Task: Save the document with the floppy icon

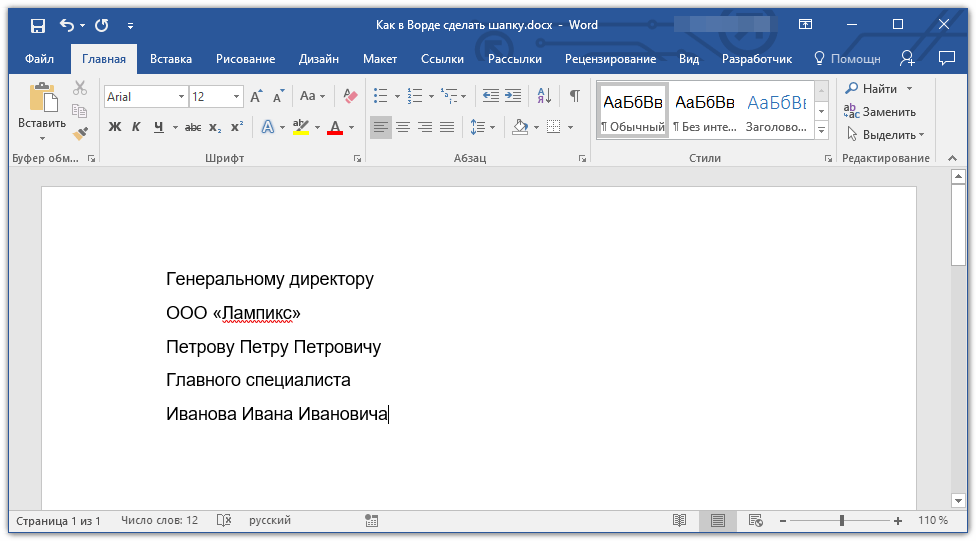Action: click(38, 26)
